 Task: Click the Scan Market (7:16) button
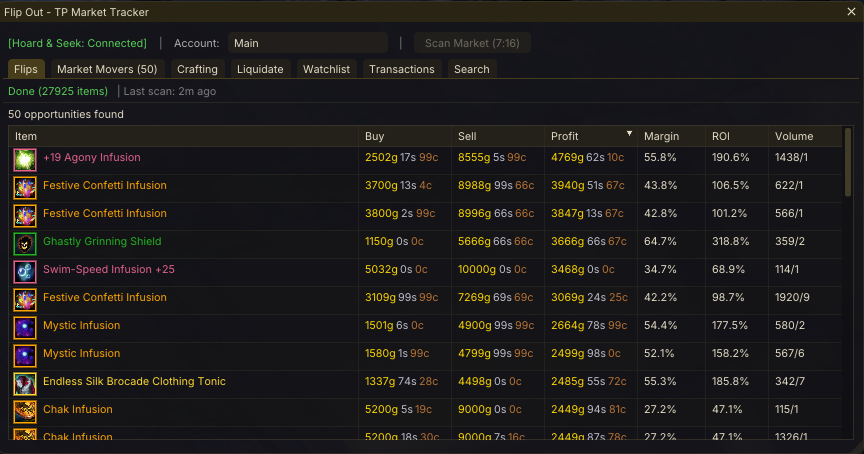(x=472, y=43)
